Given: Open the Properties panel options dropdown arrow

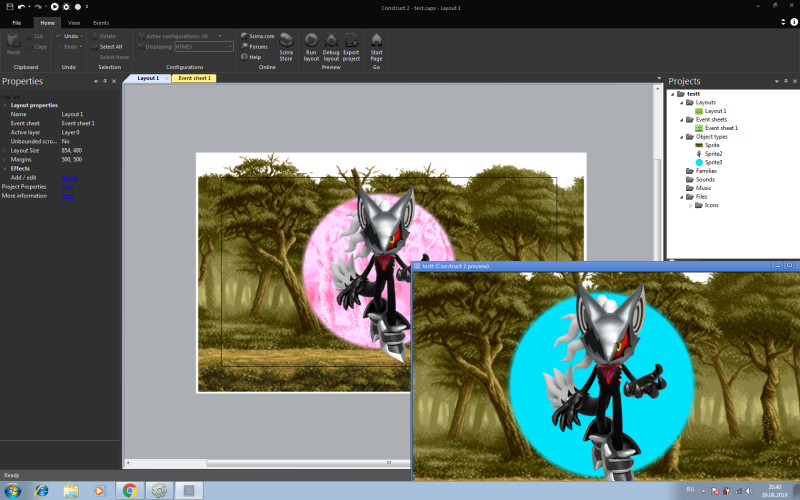Looking at the screenshot, I should coord(95,81).
